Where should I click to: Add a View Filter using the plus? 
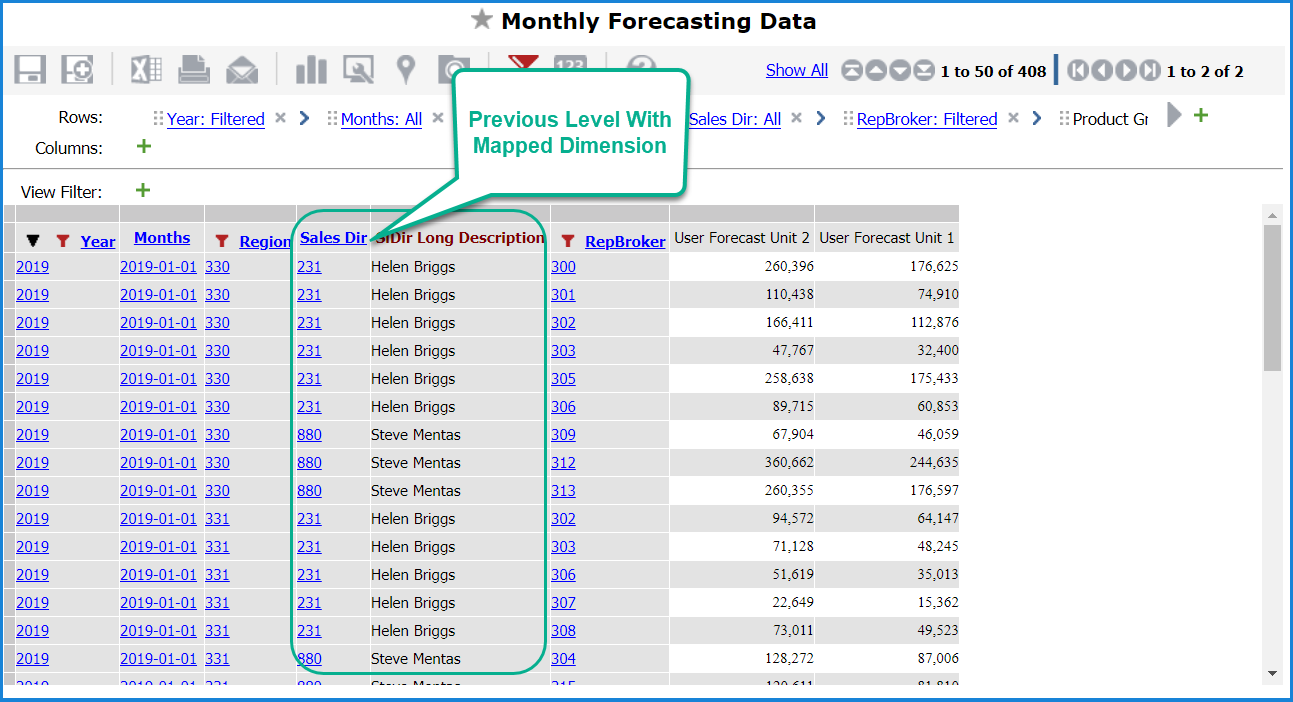point(143,190)
